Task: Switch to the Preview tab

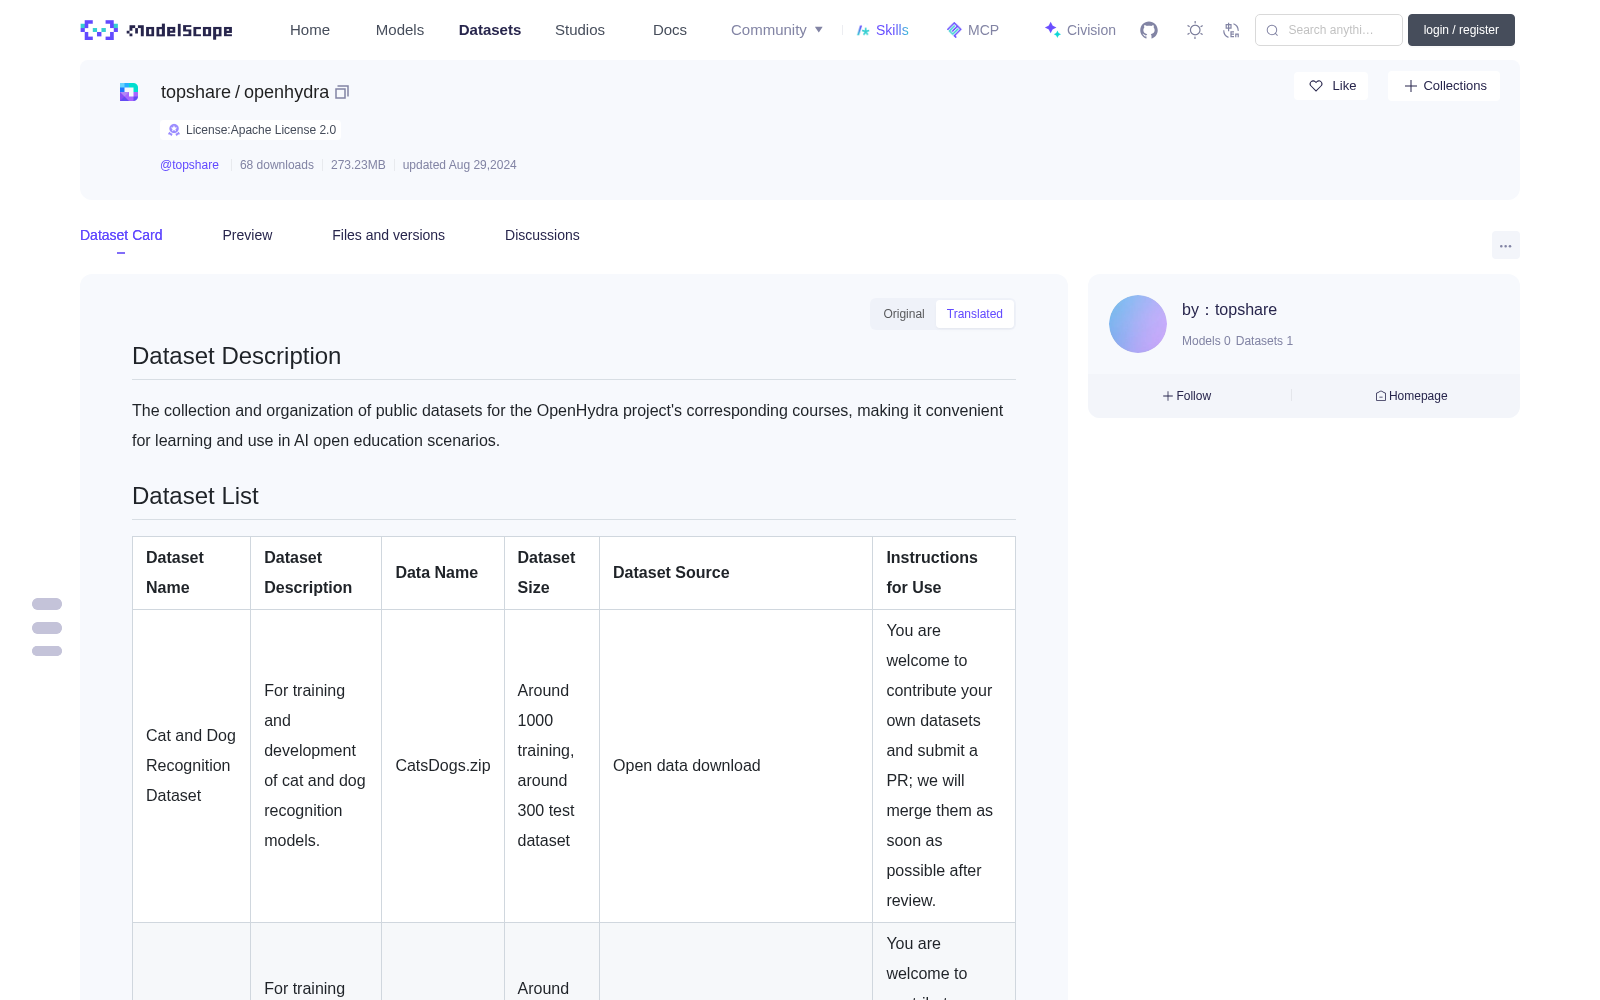Action: click(x=247, y=235)
